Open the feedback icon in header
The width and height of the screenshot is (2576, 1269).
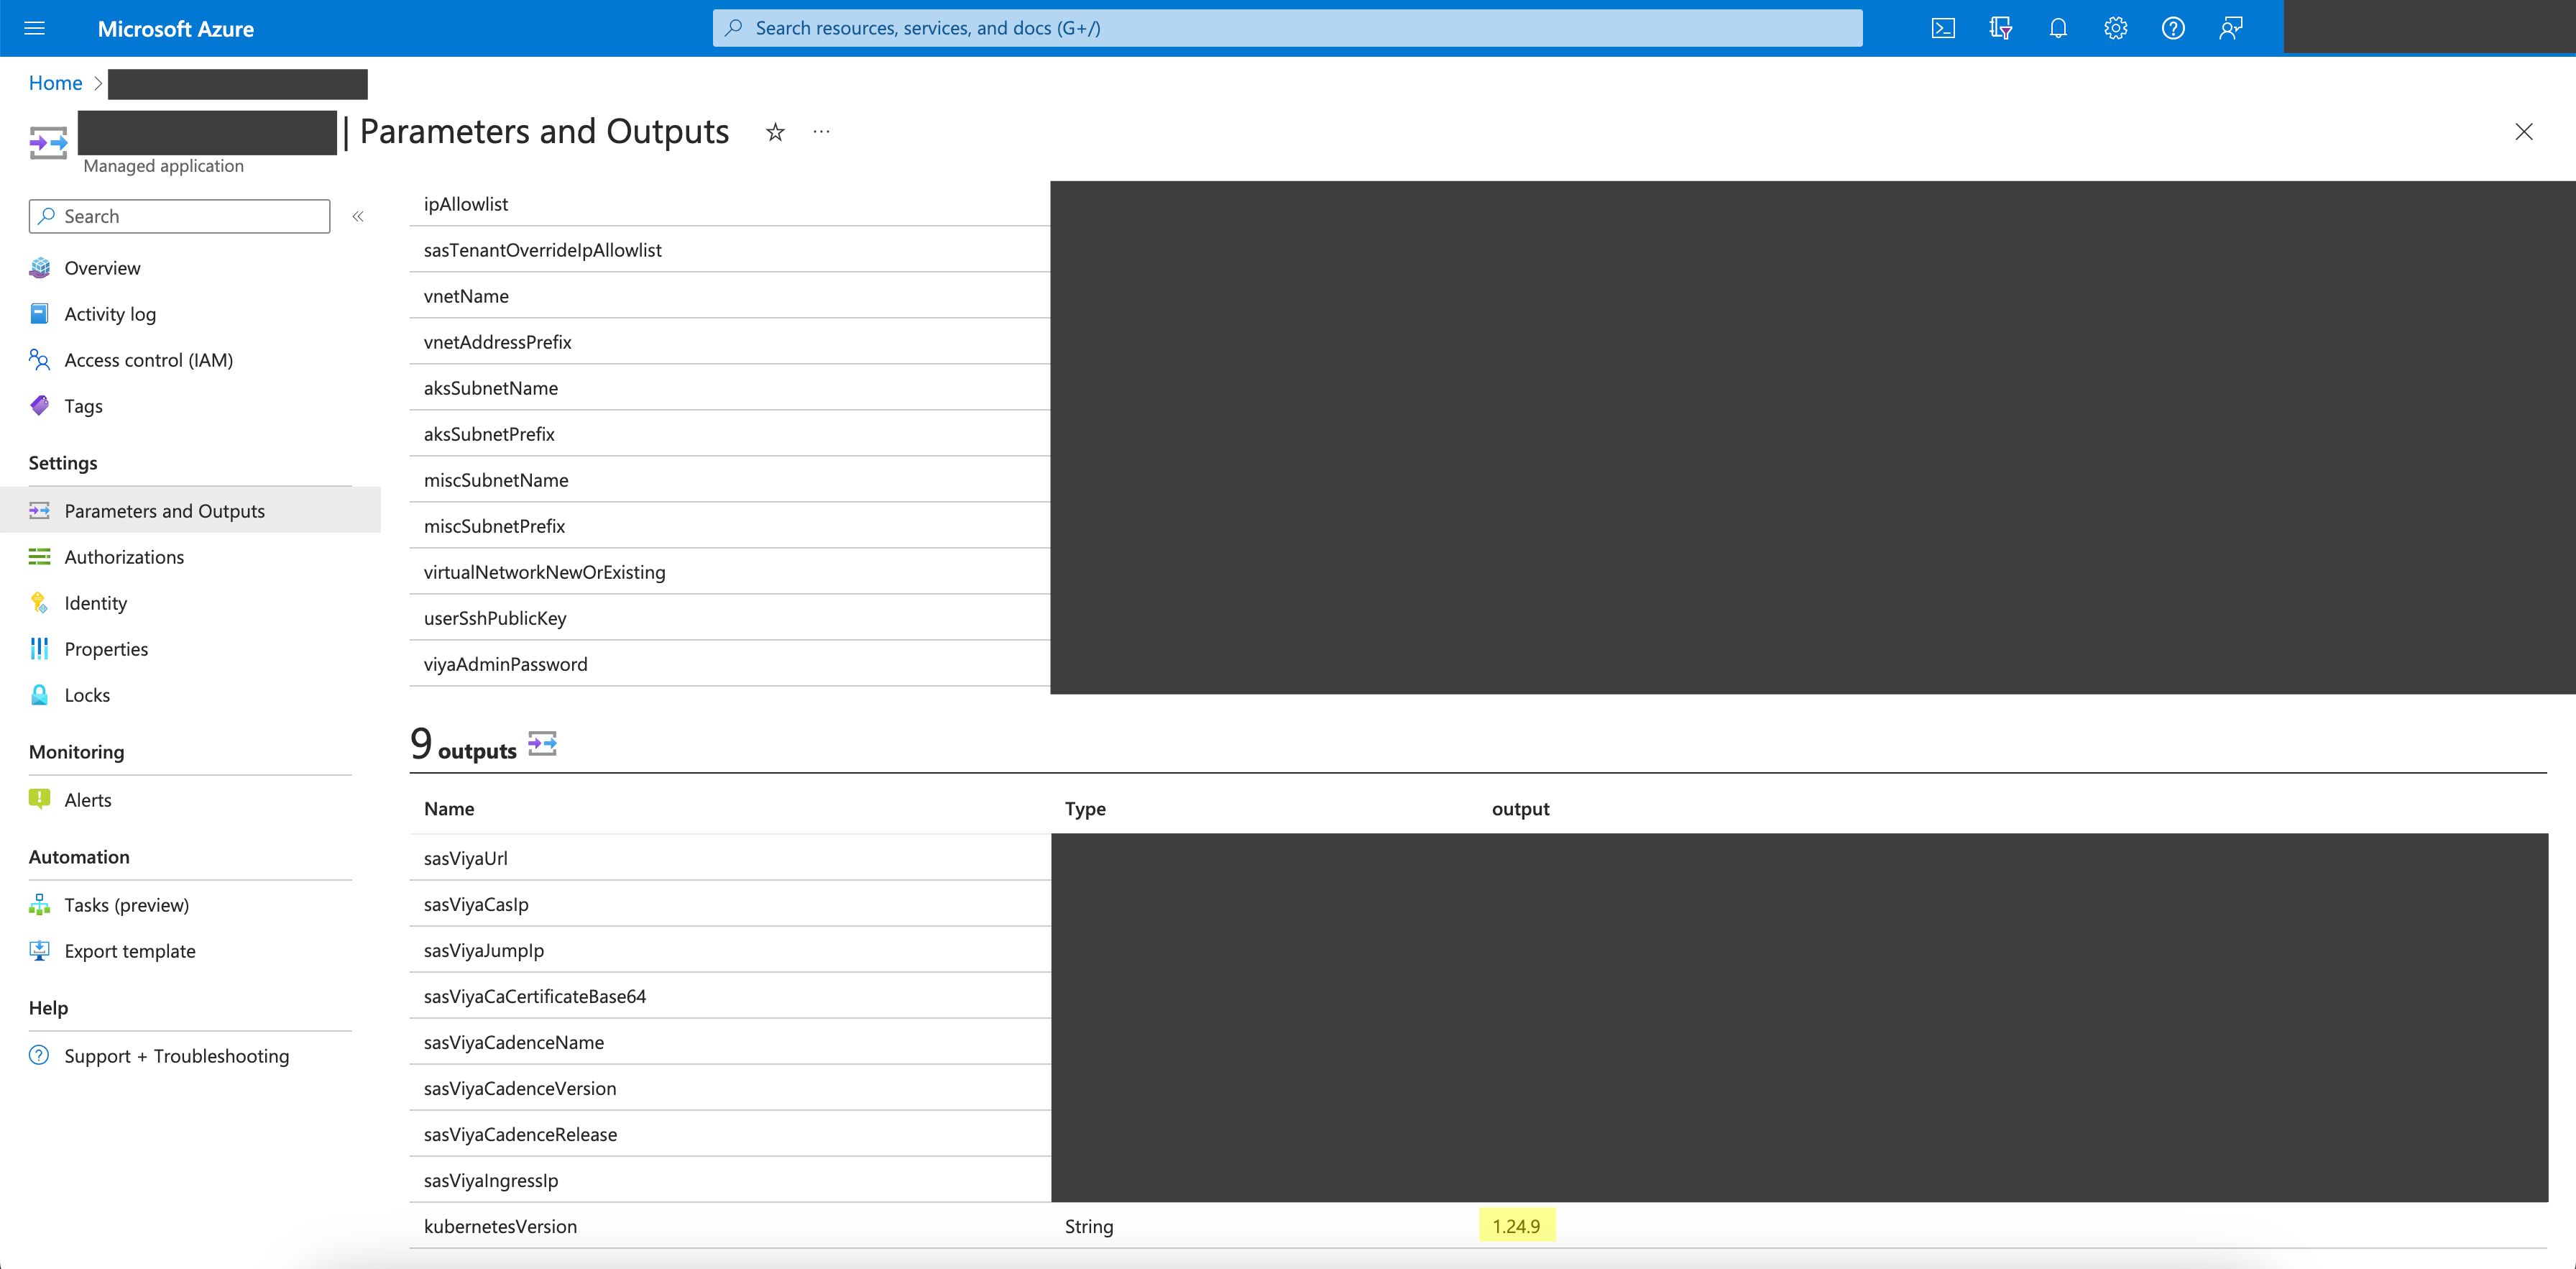coord(2231,28)
